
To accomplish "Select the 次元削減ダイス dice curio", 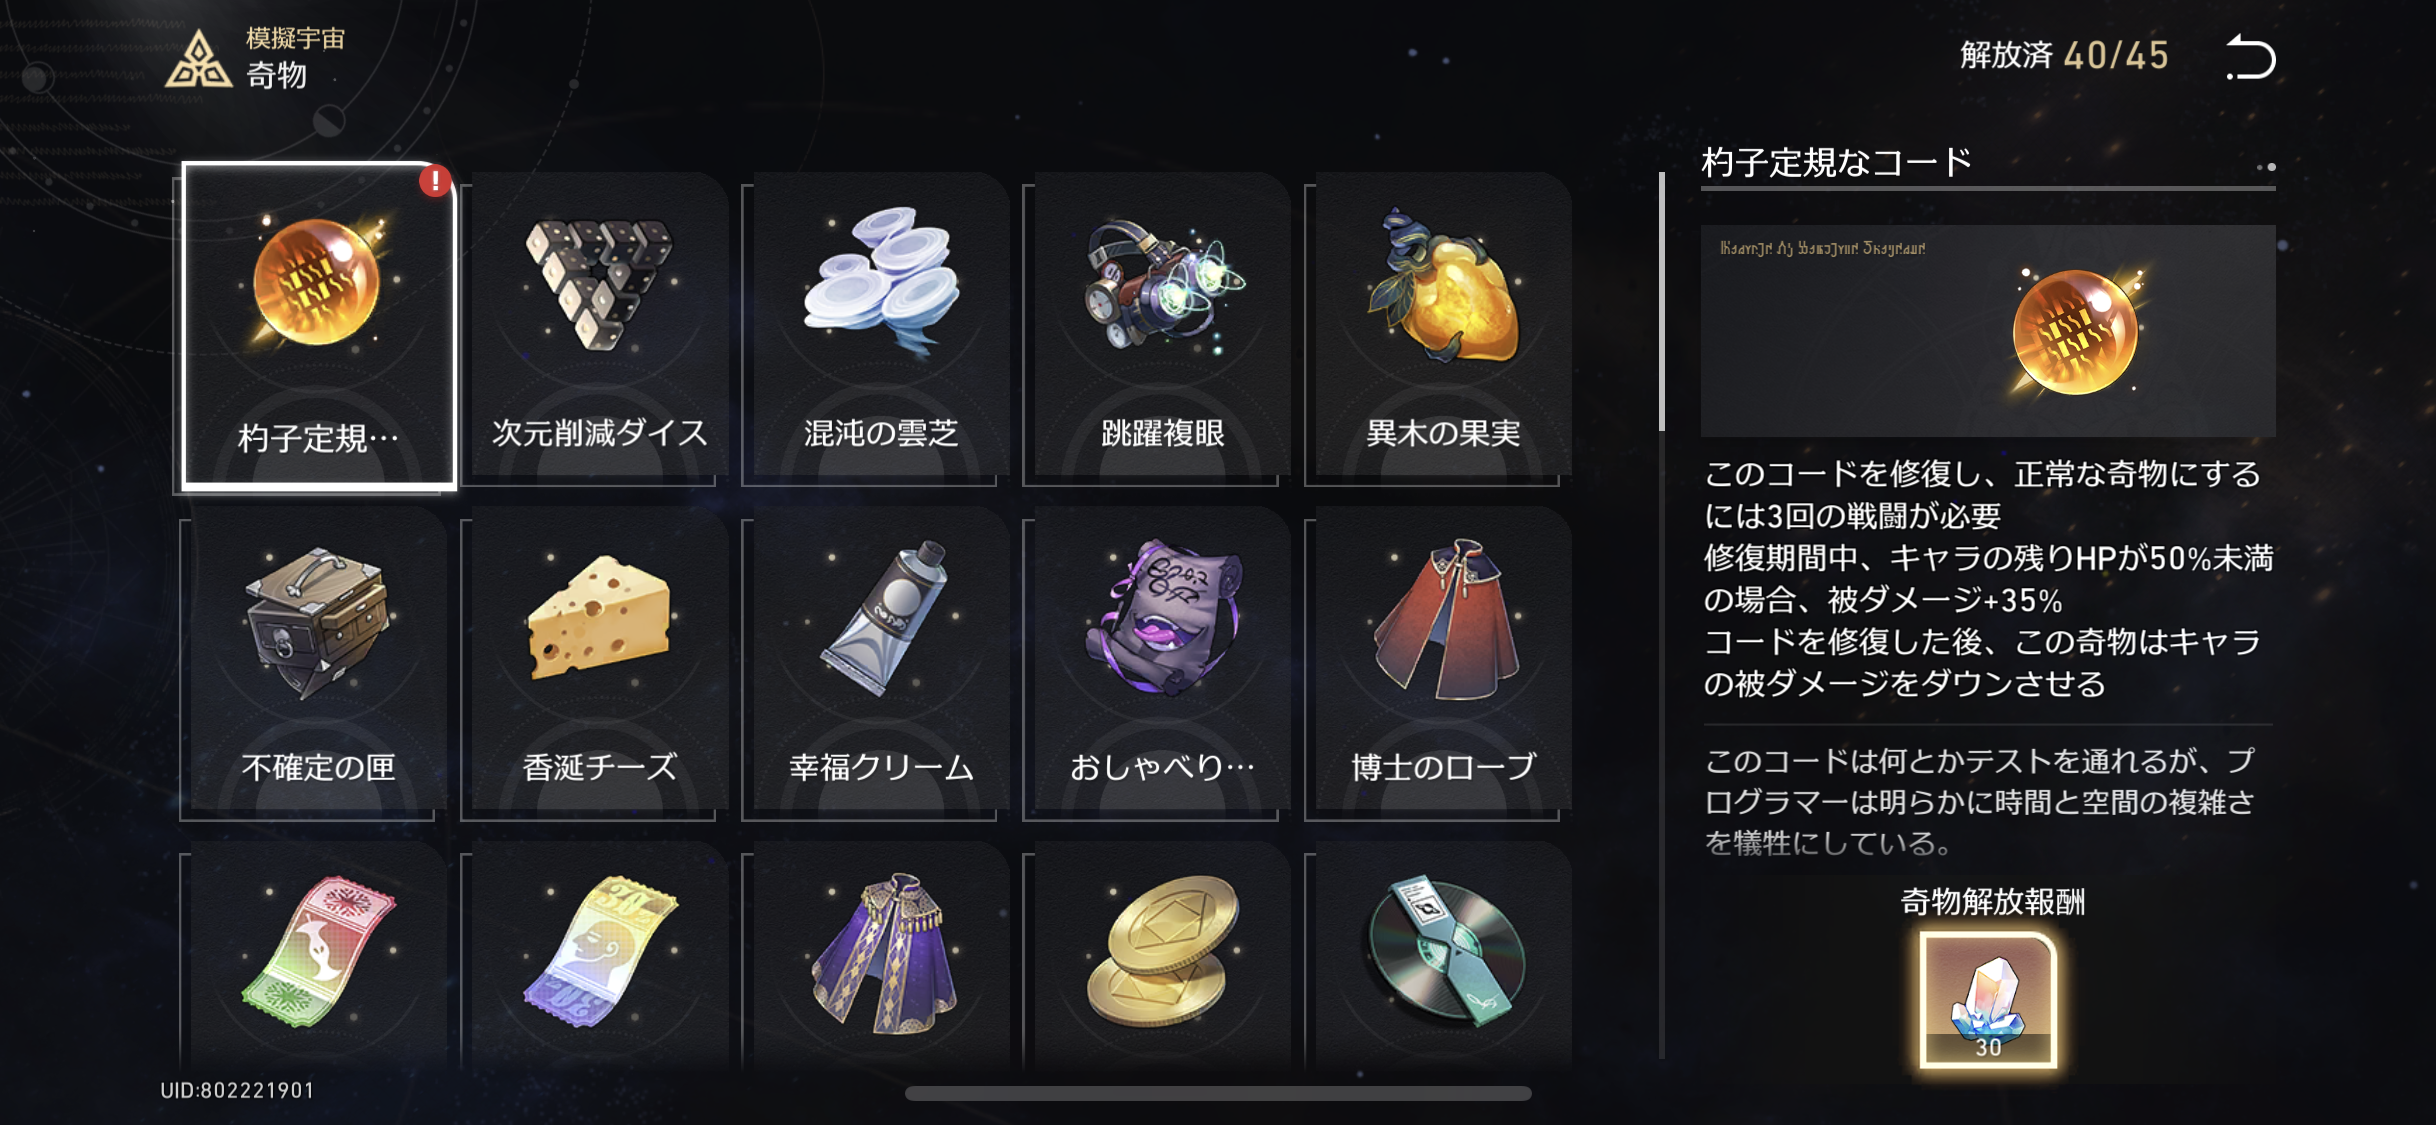I will click(598, 328).
